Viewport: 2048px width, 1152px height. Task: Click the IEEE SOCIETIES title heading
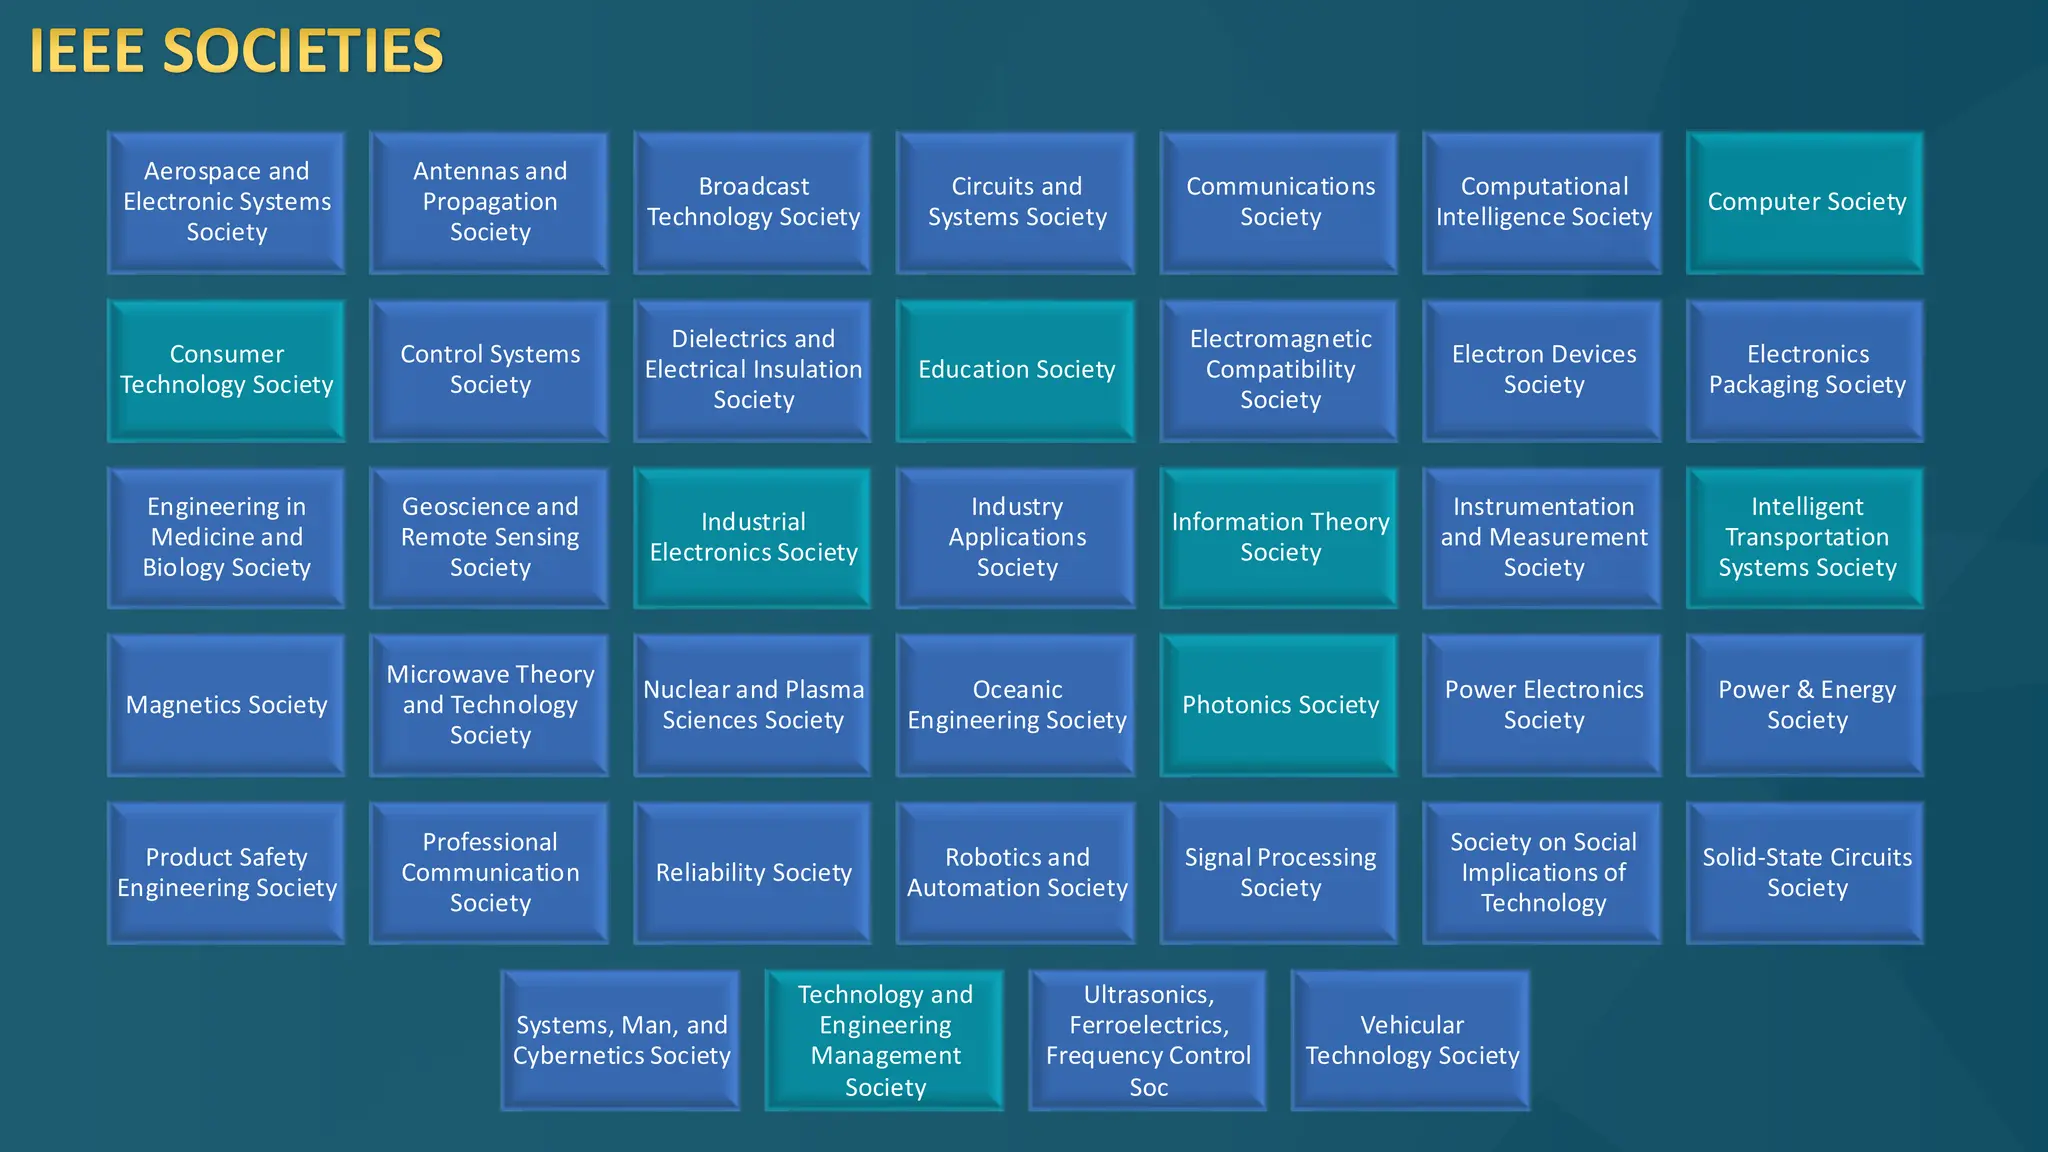pos(236,51)
